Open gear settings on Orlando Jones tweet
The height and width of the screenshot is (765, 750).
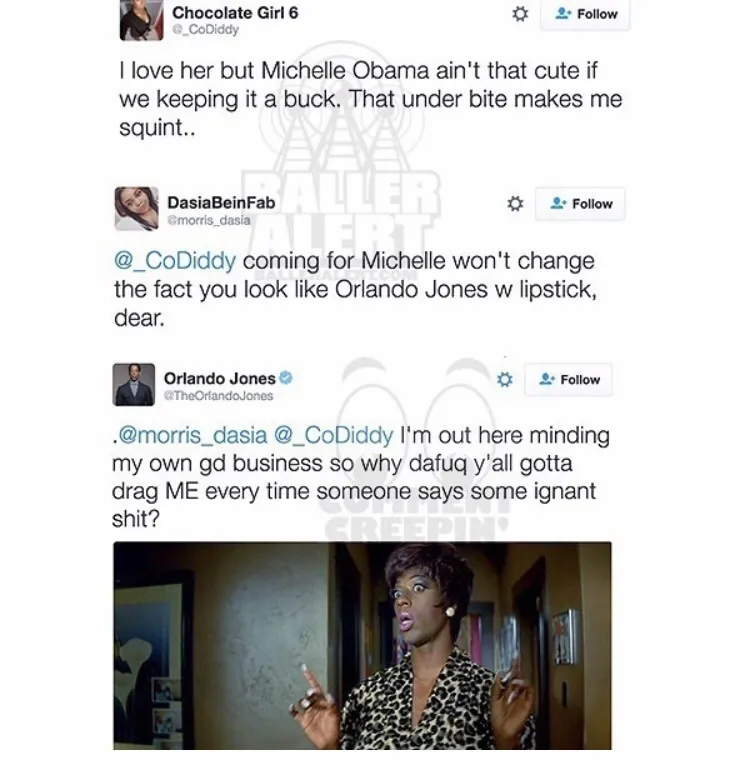tap(505, 379)
